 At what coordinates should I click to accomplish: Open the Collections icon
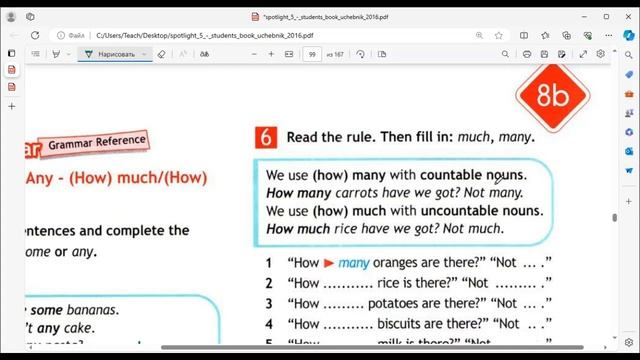point(567,36)
